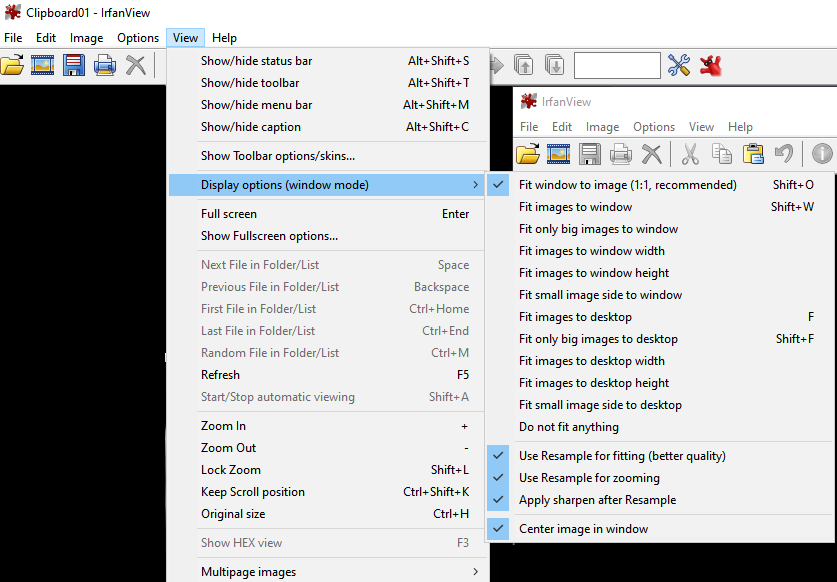837x582 pixels.
Task: Select Fit images to desktop width
Action: [x=660, y=361]
